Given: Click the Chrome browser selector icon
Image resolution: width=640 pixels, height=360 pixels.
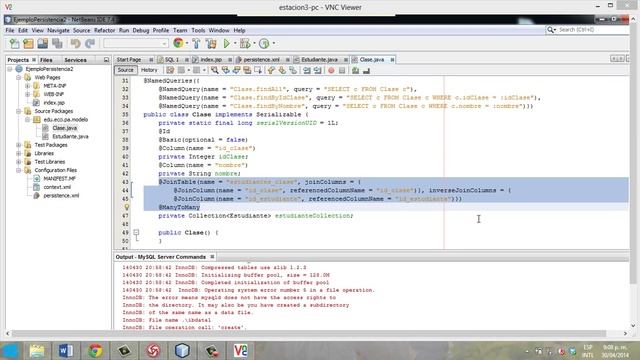Looking at the screenshot, I should 178,43.
